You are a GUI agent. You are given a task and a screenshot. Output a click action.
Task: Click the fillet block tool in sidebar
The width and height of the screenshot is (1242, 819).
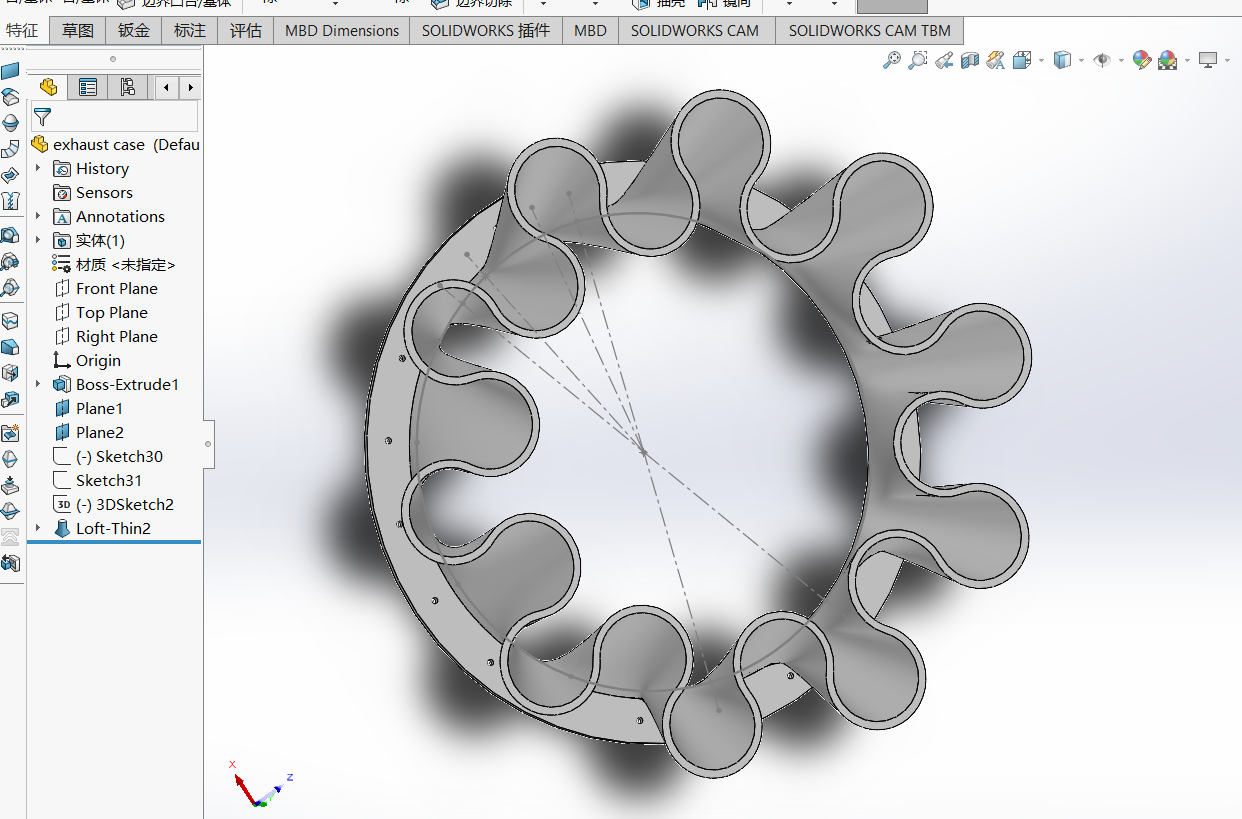(10, 347)
